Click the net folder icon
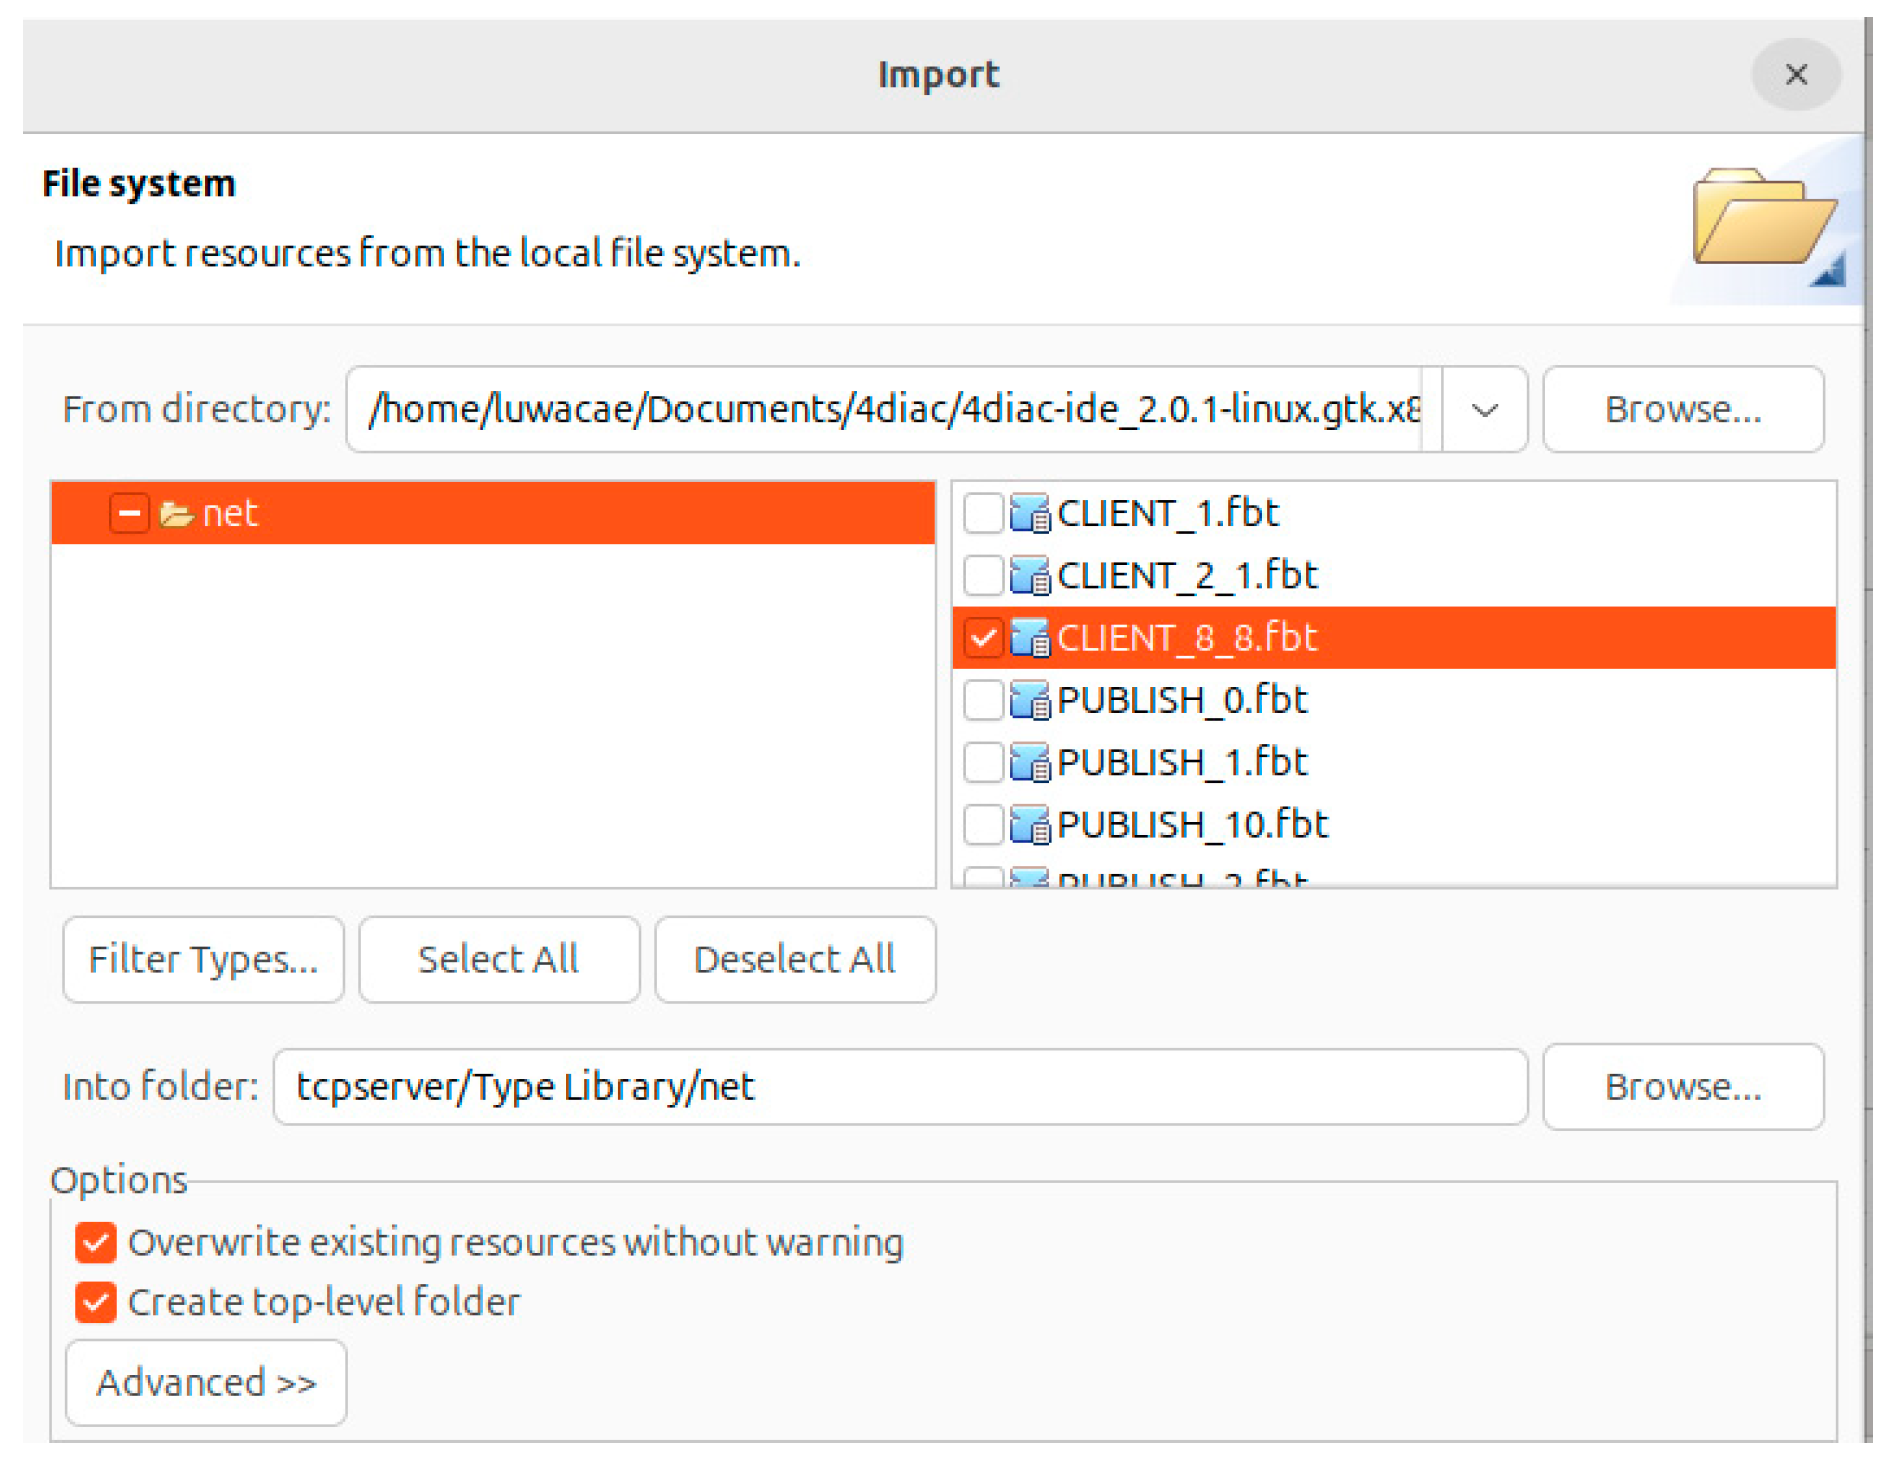Image resolution: width=1886 pixels, height=1463 pixels. 176,514
